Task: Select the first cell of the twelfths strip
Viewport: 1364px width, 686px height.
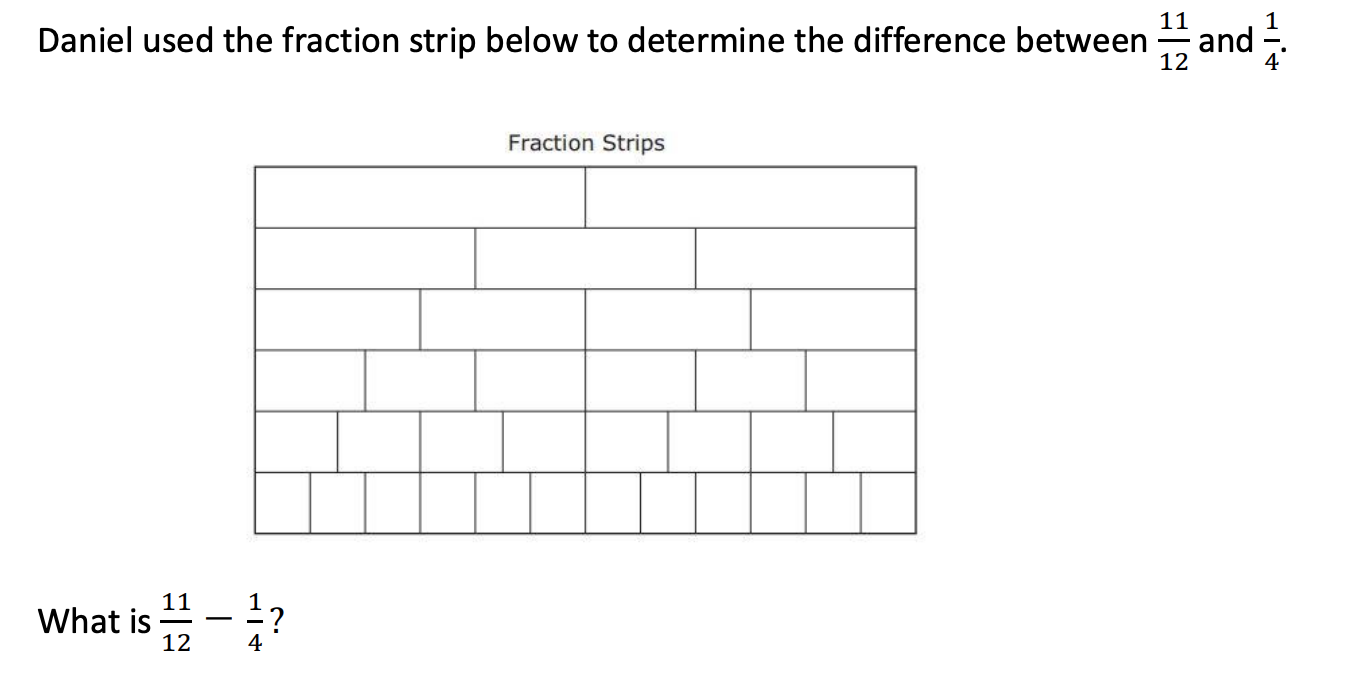Action: [x=282, y=502]
